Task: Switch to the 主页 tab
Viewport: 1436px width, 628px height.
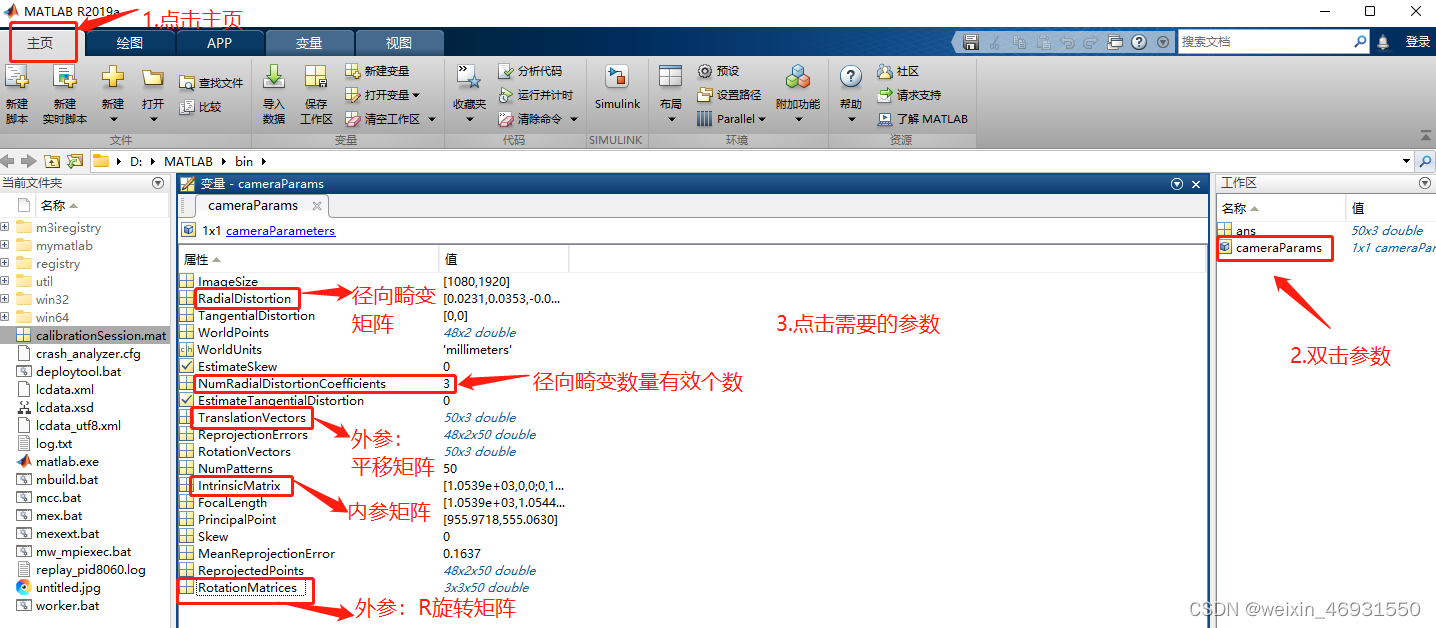Action: tap(40, 43)
